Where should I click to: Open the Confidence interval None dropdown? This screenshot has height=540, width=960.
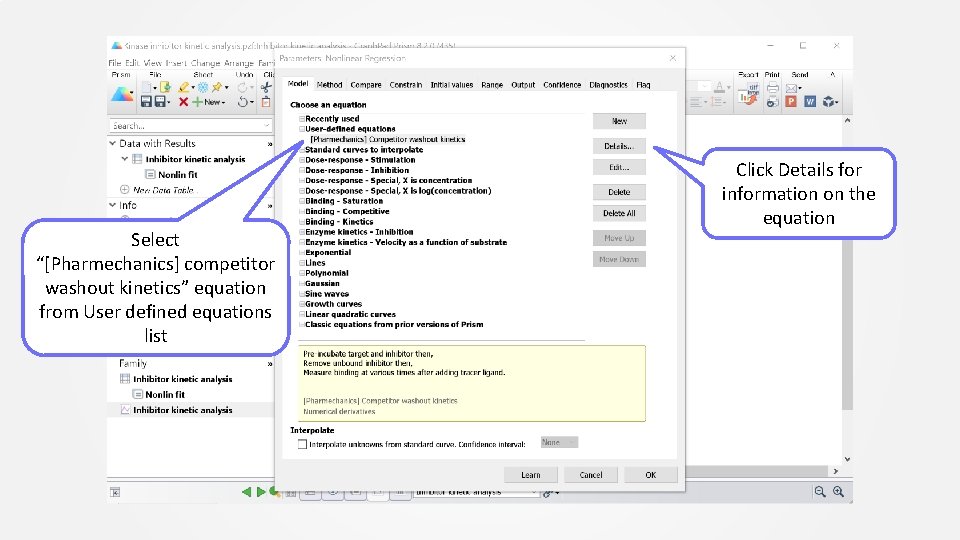[559, 442]
